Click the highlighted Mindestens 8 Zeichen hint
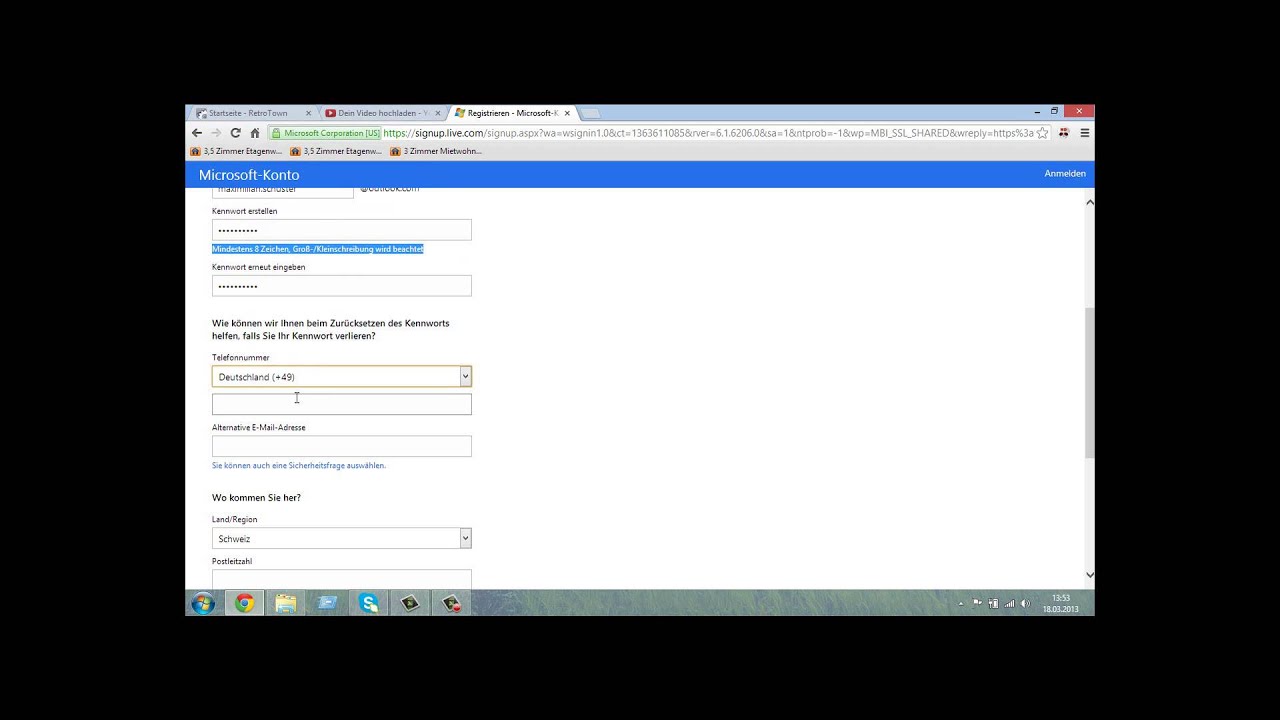The width and height of the screenshot is (1280, 720). click(318, 249)
